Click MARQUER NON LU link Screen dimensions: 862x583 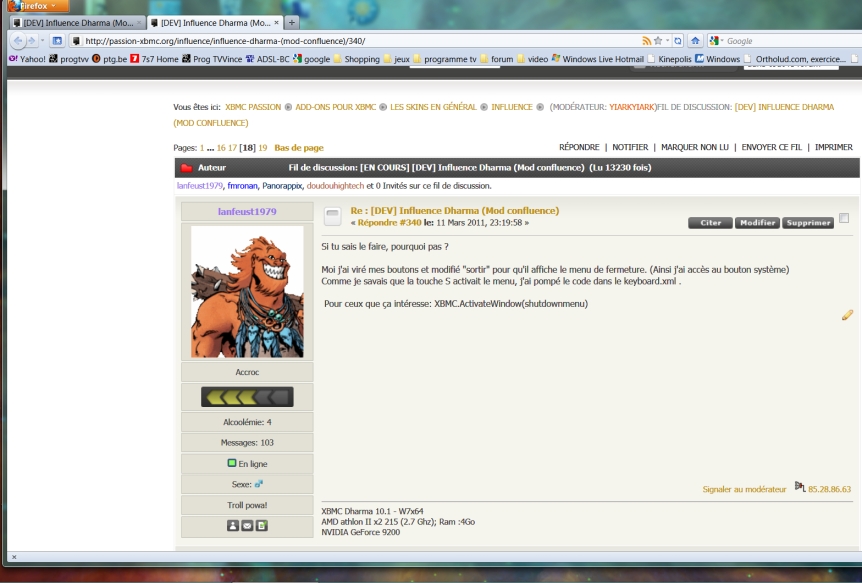coord(694,147)
